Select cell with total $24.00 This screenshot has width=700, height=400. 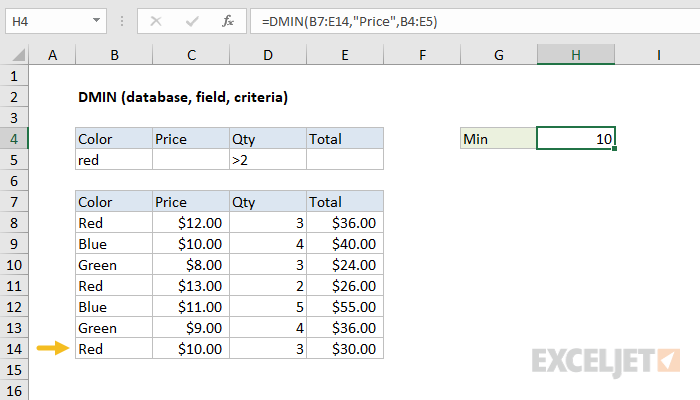click(345, 265)
